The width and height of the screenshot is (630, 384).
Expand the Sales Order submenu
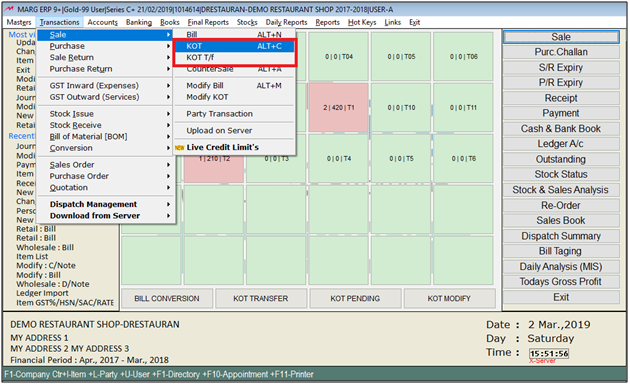coord(106,165)
